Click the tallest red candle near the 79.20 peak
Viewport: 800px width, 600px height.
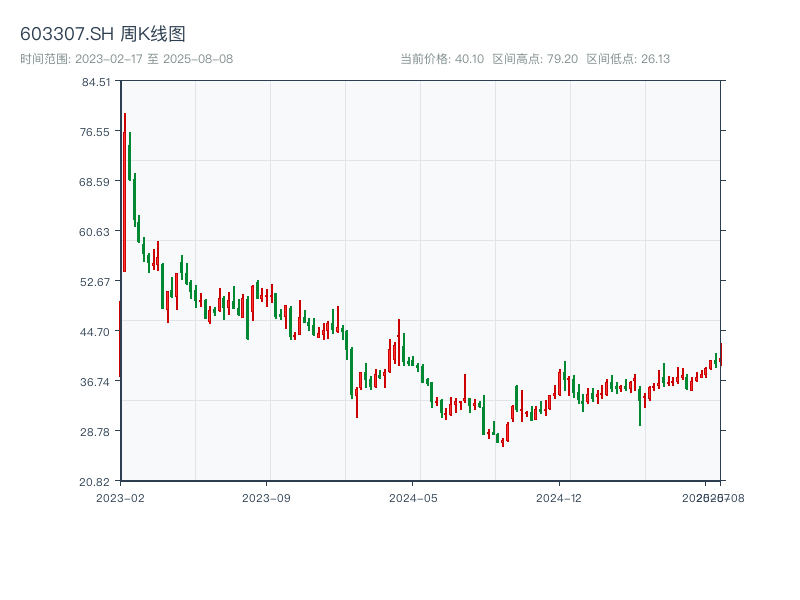click(x=125, y=190)
